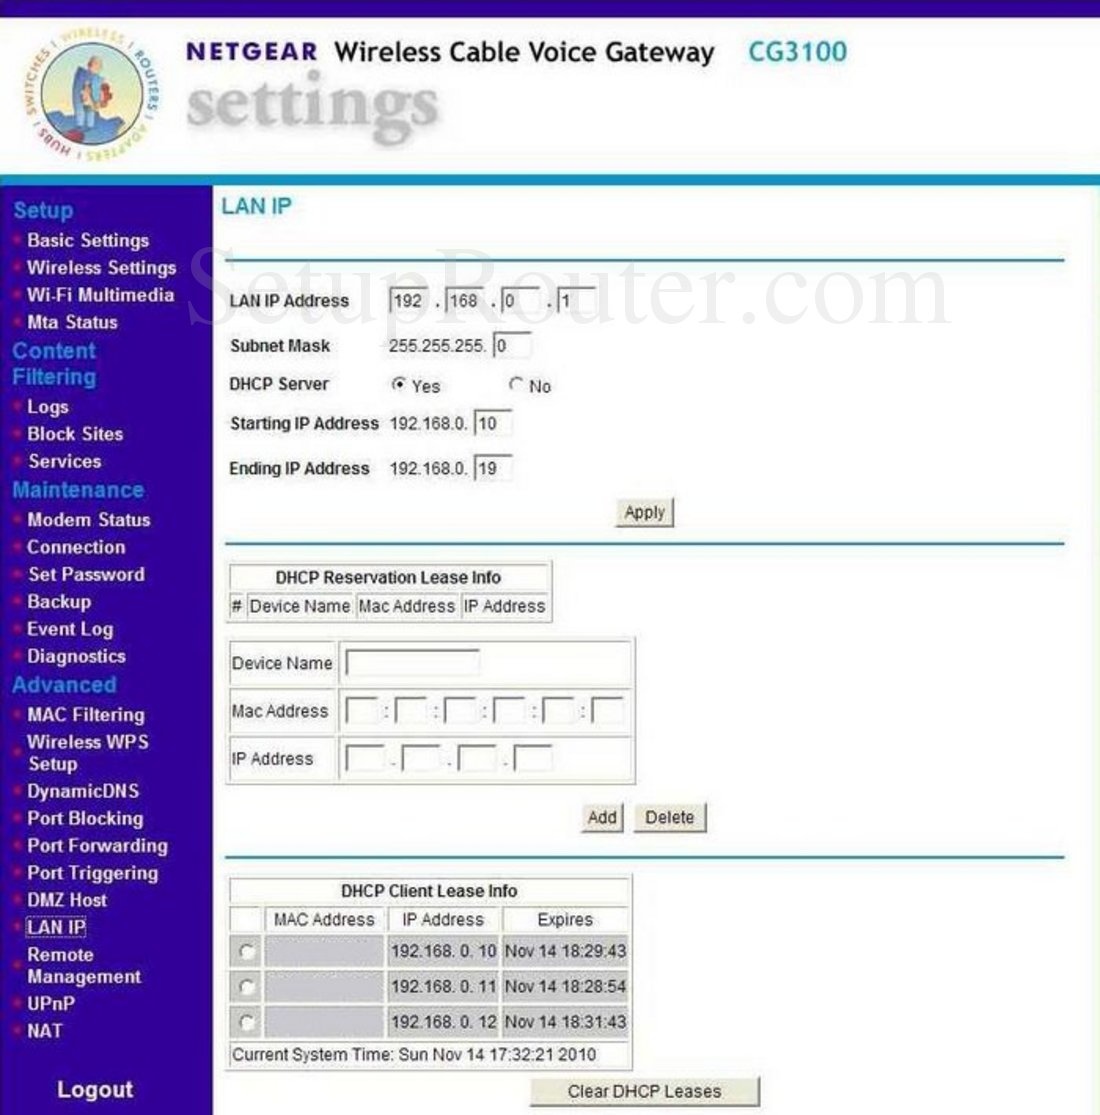
Task: Click the Advanced section heading
Action: [65, 685]
